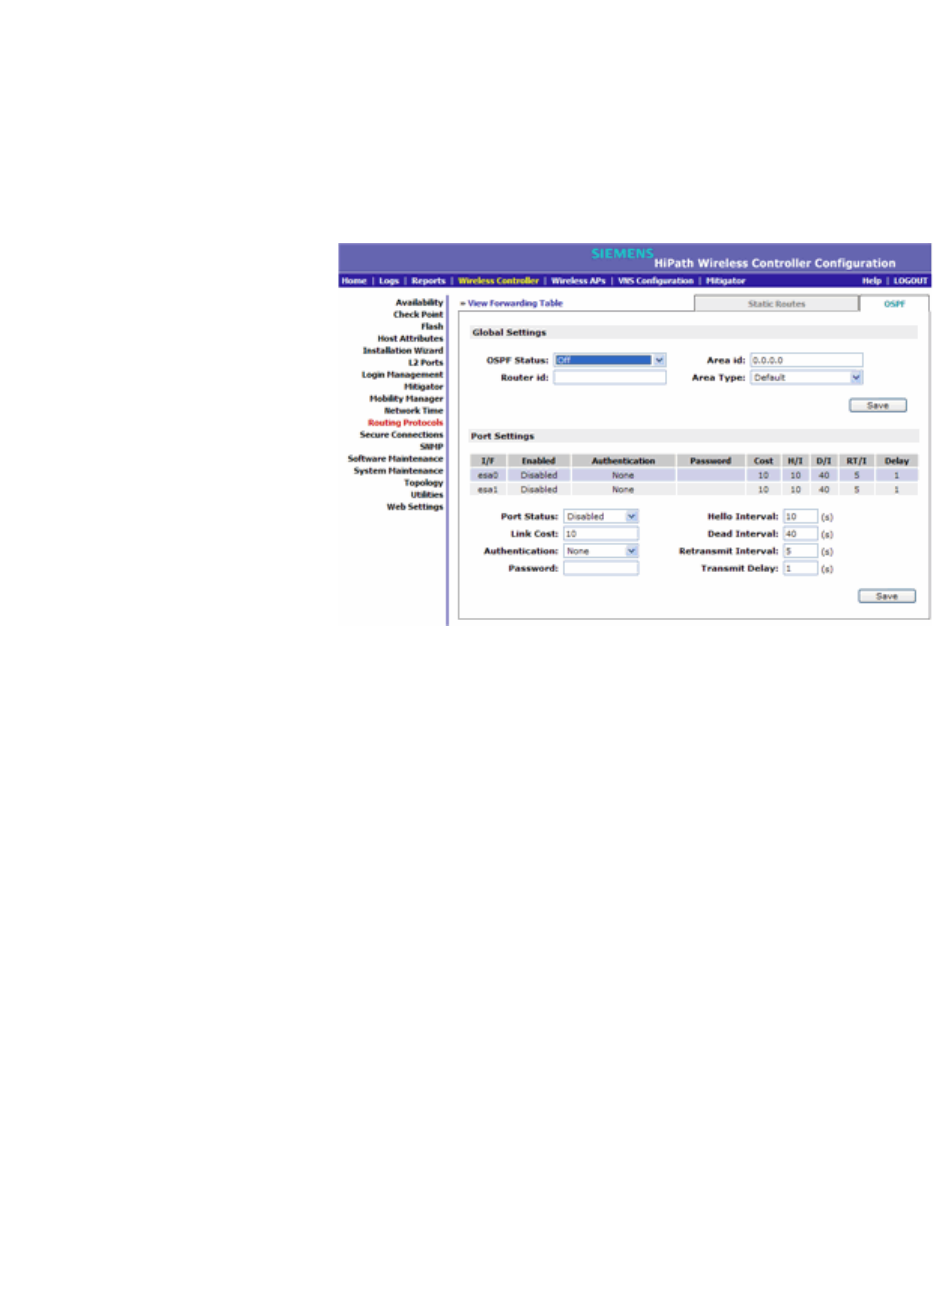Screen dimensions: 933x1314
Task: Open Mitigator in the sidebar
Action: click(424, 386)
